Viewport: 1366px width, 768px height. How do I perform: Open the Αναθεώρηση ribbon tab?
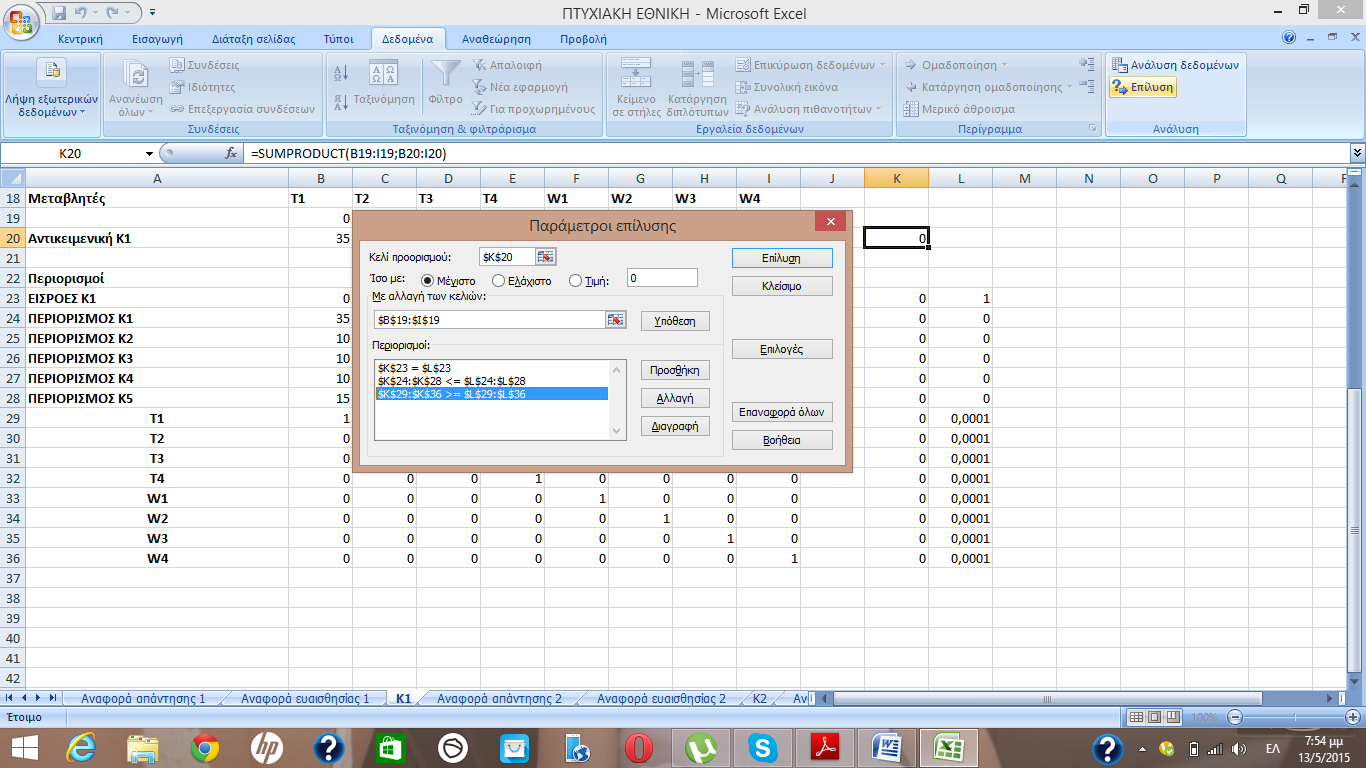pos(496,39)
